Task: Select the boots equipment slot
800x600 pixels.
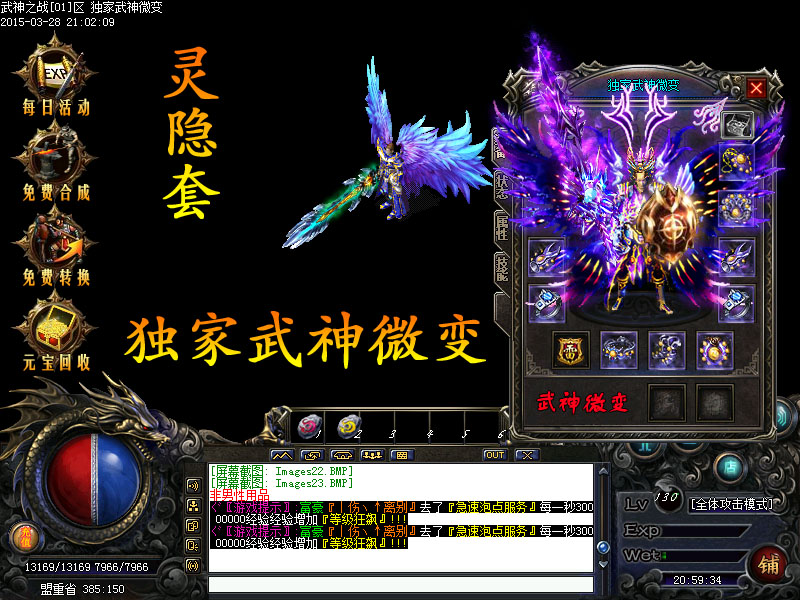Action: pyautogui.click(x=666, y=351)
